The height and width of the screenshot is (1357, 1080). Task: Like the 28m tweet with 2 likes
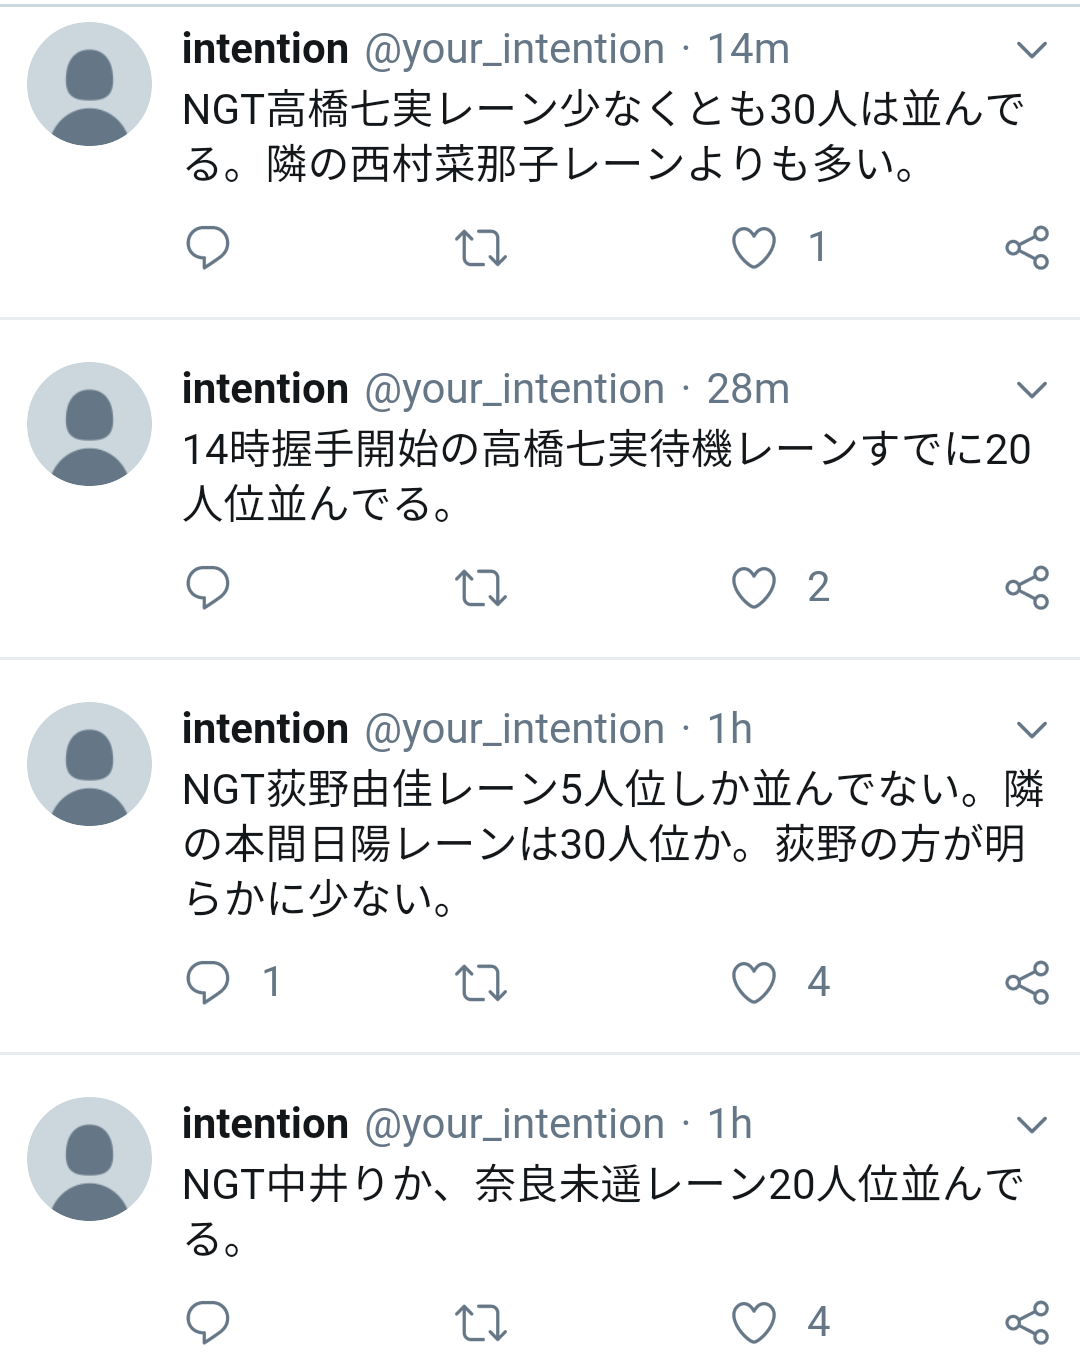(754, 588)
